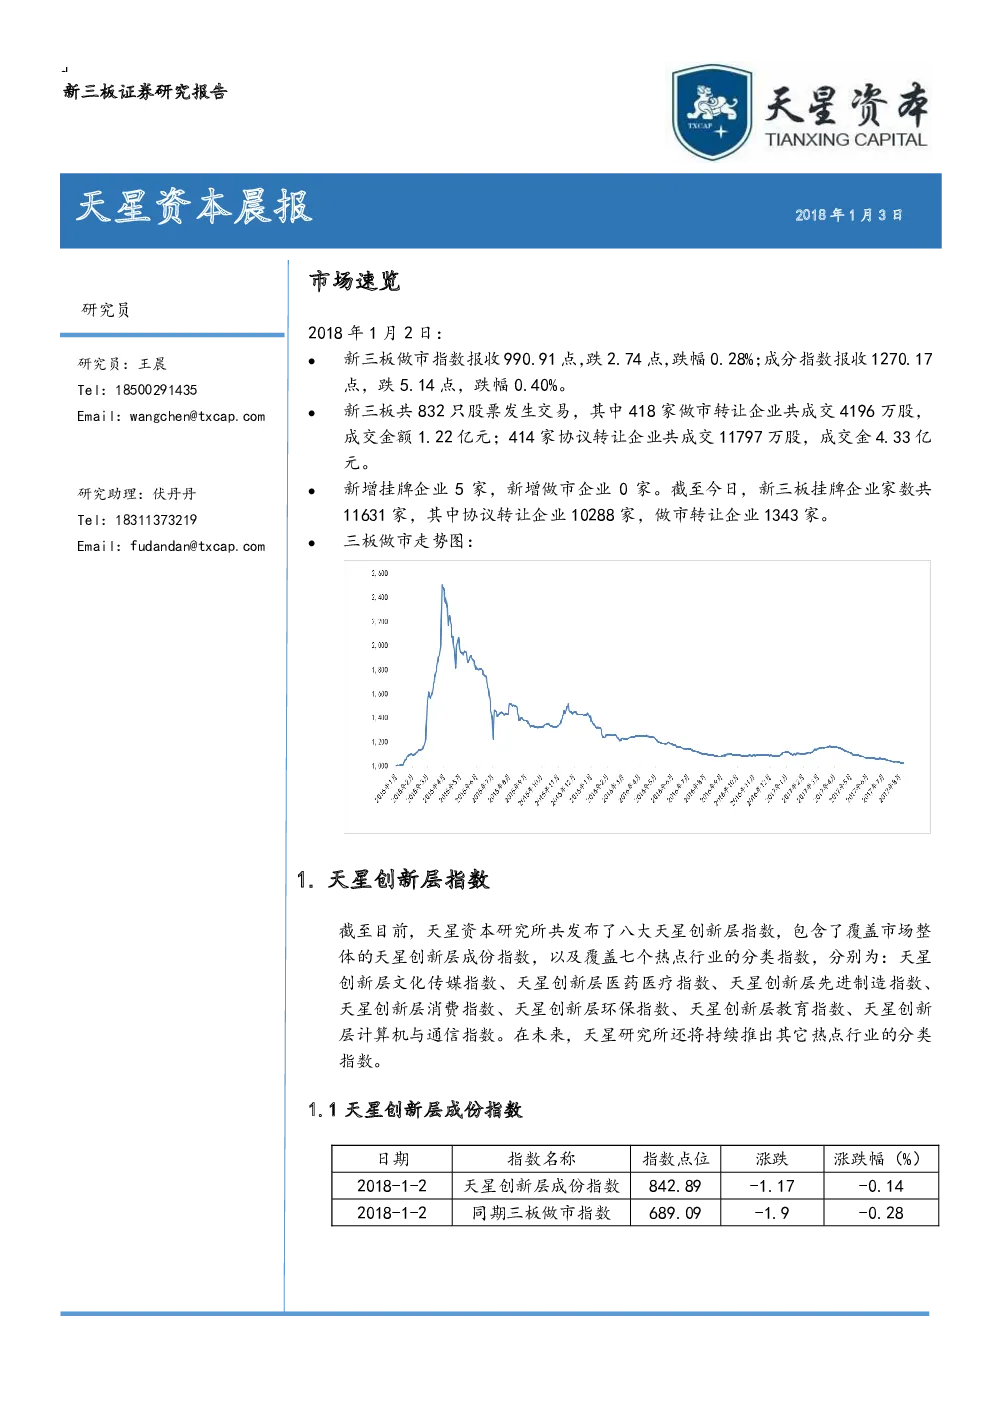Select the change value -1.17
The image size is (992, 1403).
(772, 1186)
